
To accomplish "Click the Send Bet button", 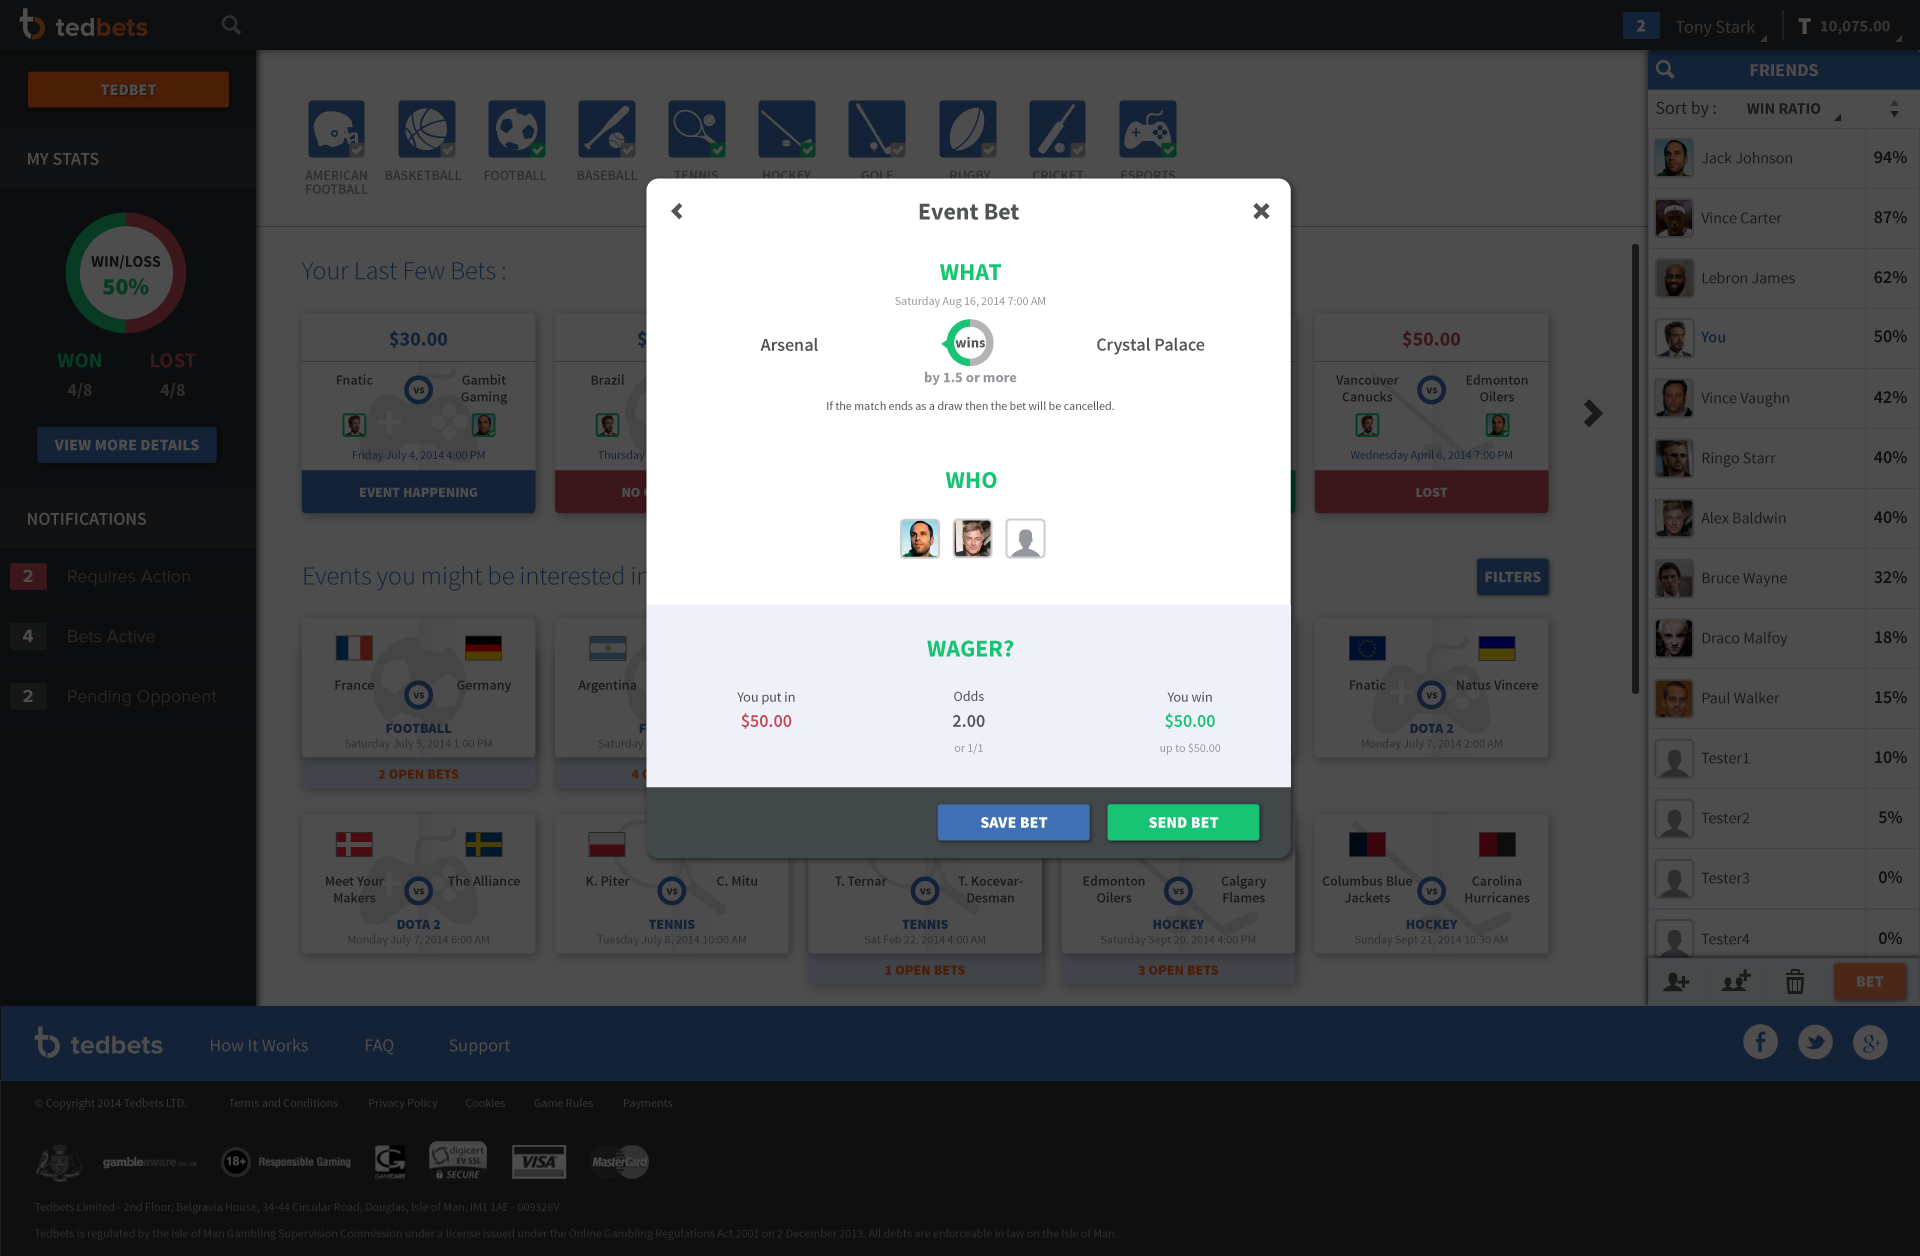I will [1183, 822].
